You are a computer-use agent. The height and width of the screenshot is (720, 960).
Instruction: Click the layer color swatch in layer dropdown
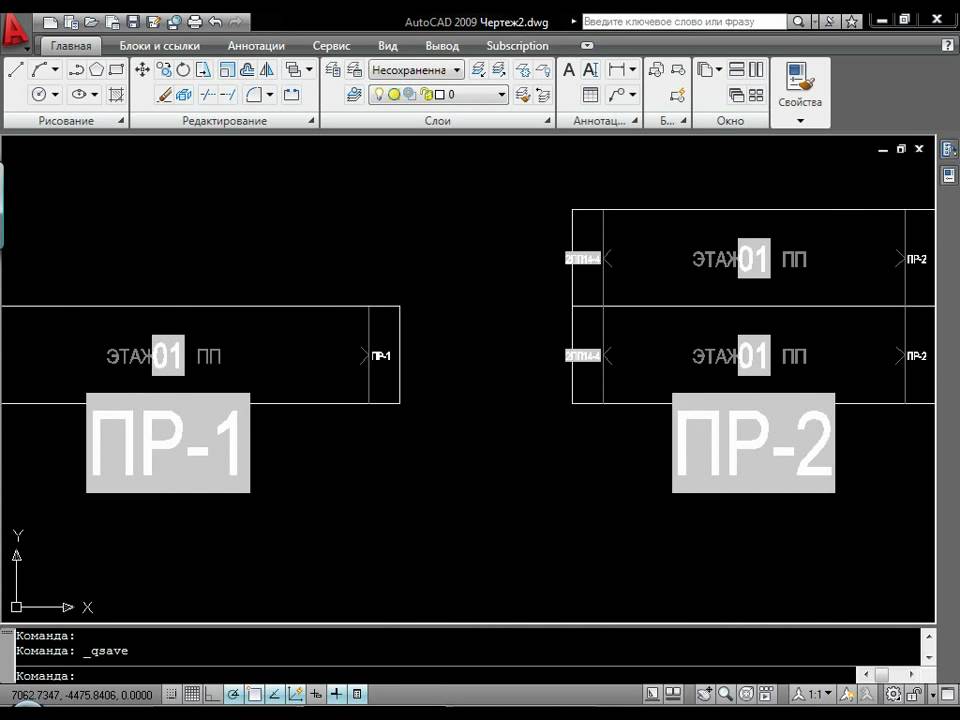[x=439, y=94]
